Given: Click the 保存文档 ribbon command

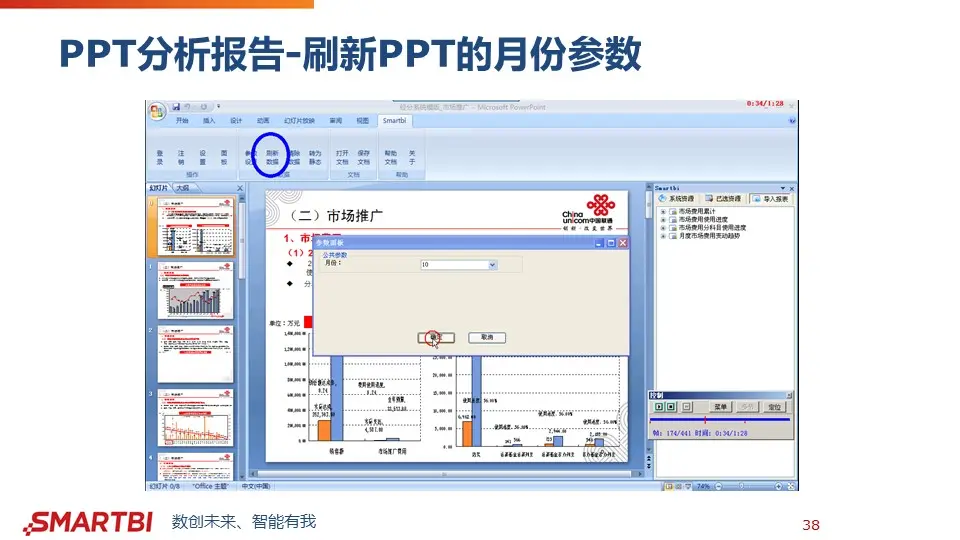Looking at the screenshot, I should coord(364,157).
